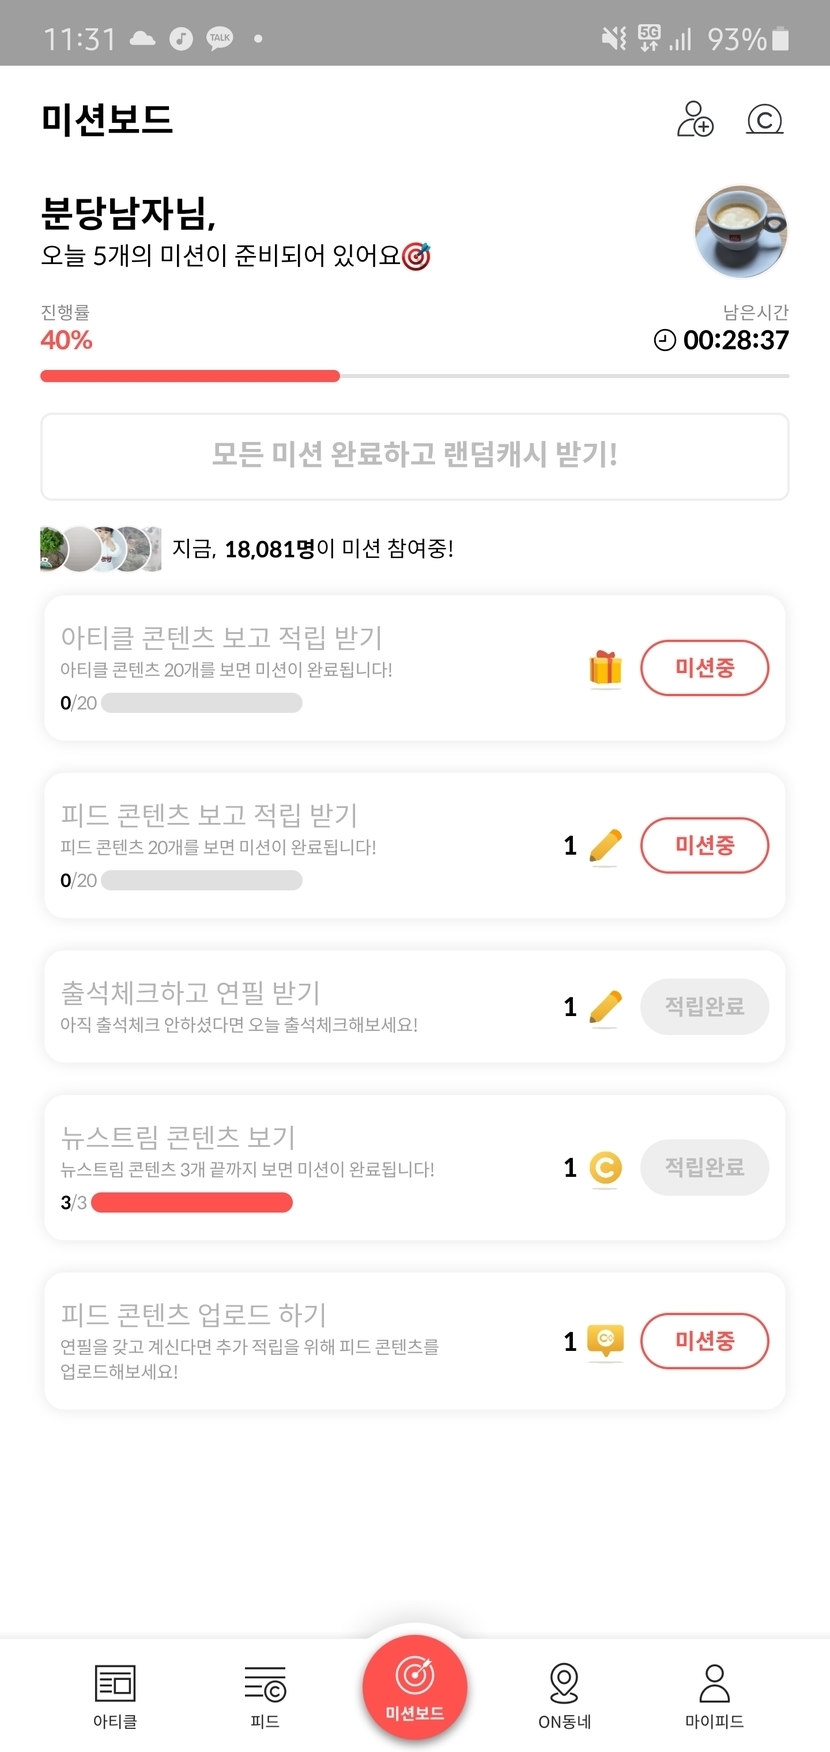830x1752 pixels.
Task: Click the gift box icon on article mission
Action: 605,668
